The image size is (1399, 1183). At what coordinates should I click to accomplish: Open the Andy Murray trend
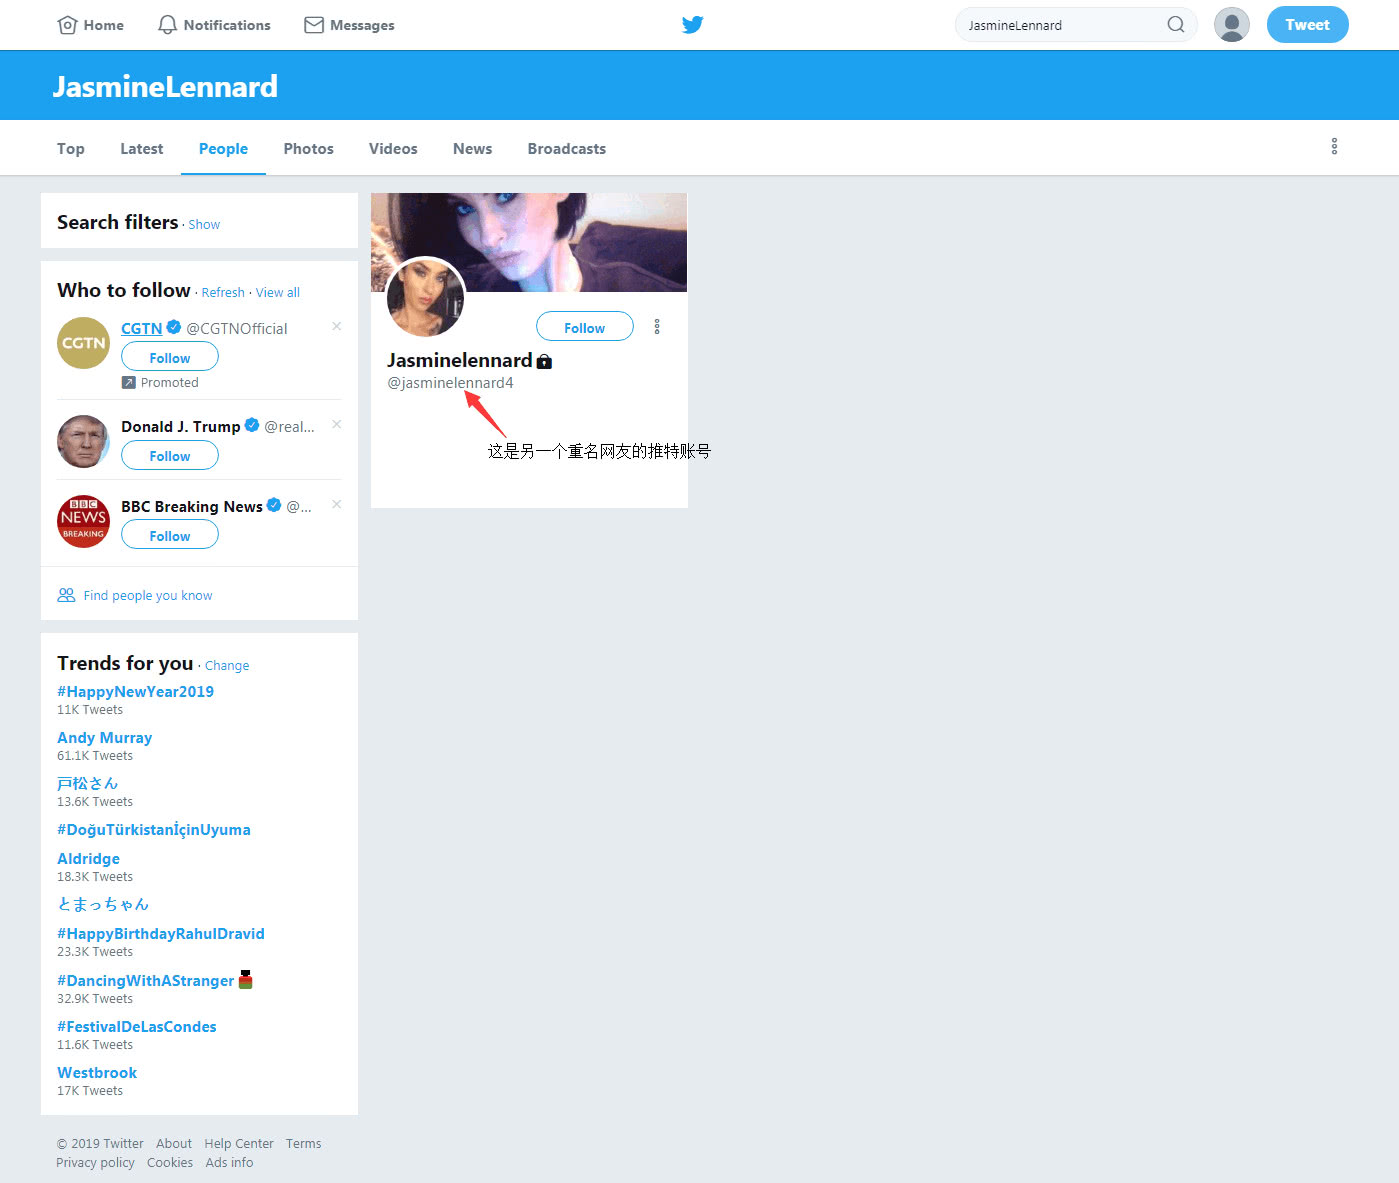pyautogui.click(x=104, y=737)
